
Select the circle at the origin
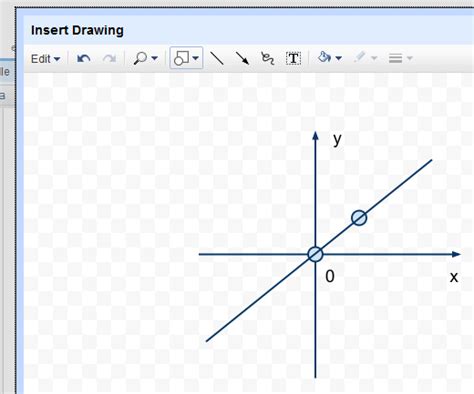click(x=315, y=254)
